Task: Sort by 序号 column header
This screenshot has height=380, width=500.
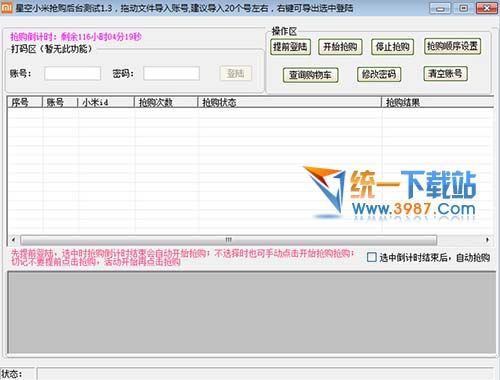Action: coord(25,102)
